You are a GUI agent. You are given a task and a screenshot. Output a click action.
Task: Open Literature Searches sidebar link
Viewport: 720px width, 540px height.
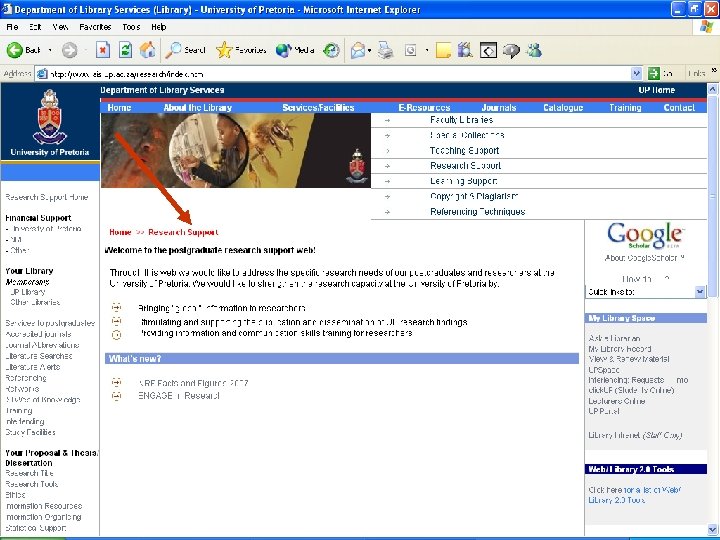tap(39, 356)
